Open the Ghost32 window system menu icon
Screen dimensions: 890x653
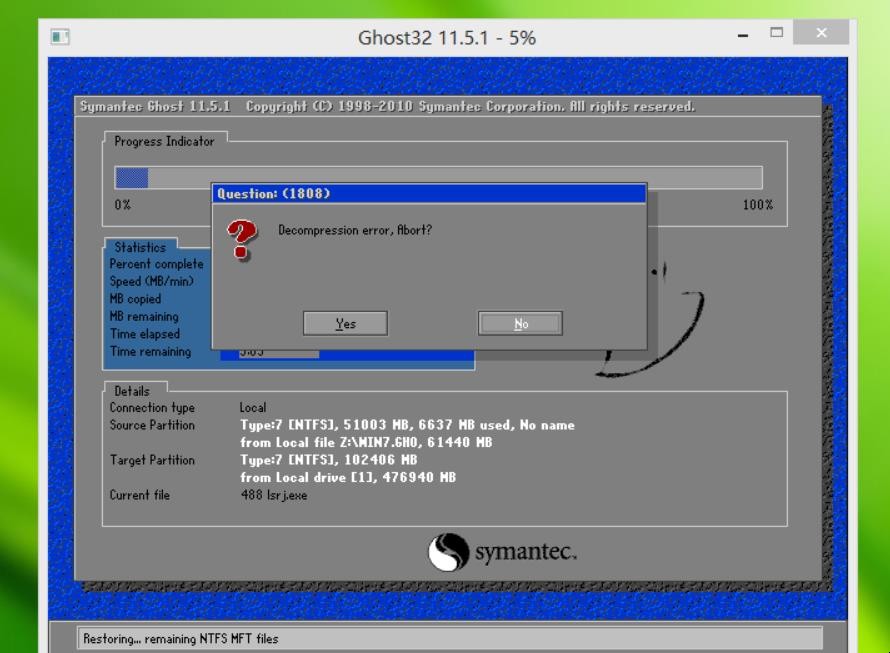click(60, 37)
